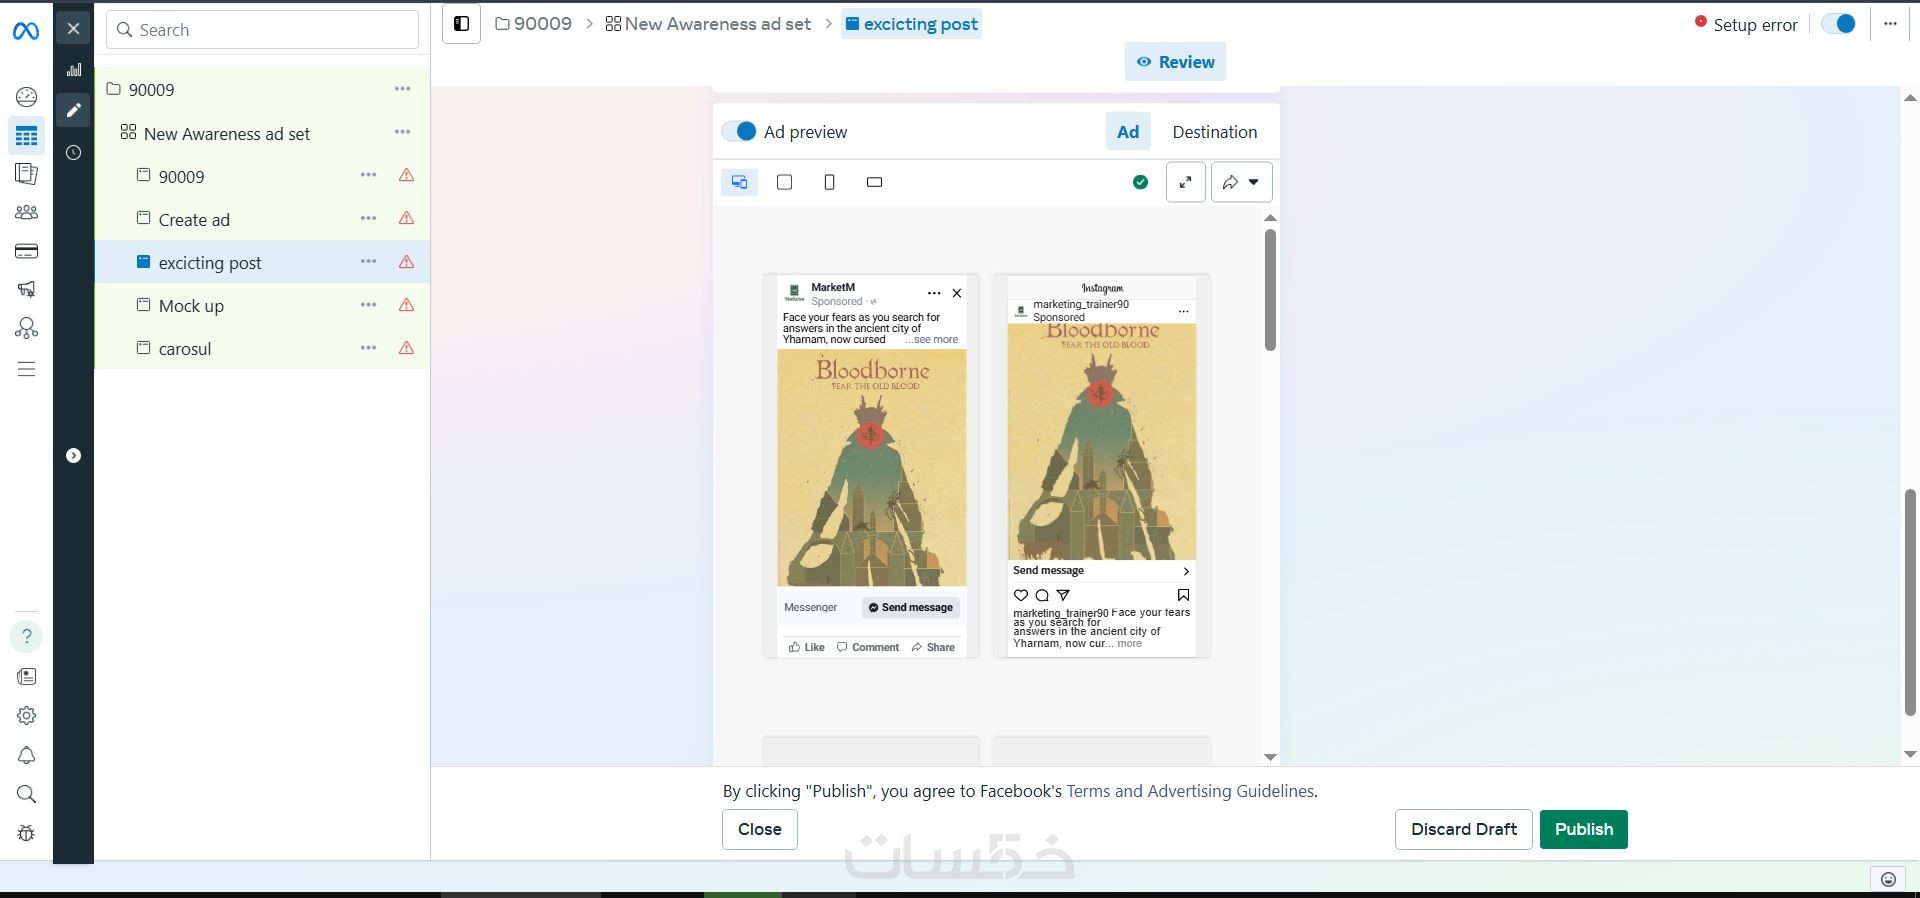This screenshot has height=898, width=1920.
Task: Open the history clock icon
Action: click(74, 153)
